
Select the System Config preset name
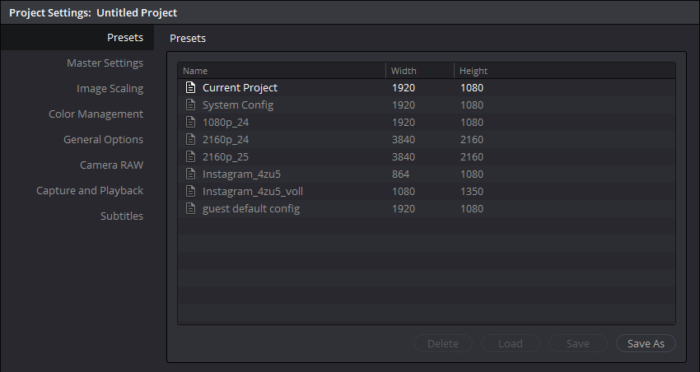(238, 105)
